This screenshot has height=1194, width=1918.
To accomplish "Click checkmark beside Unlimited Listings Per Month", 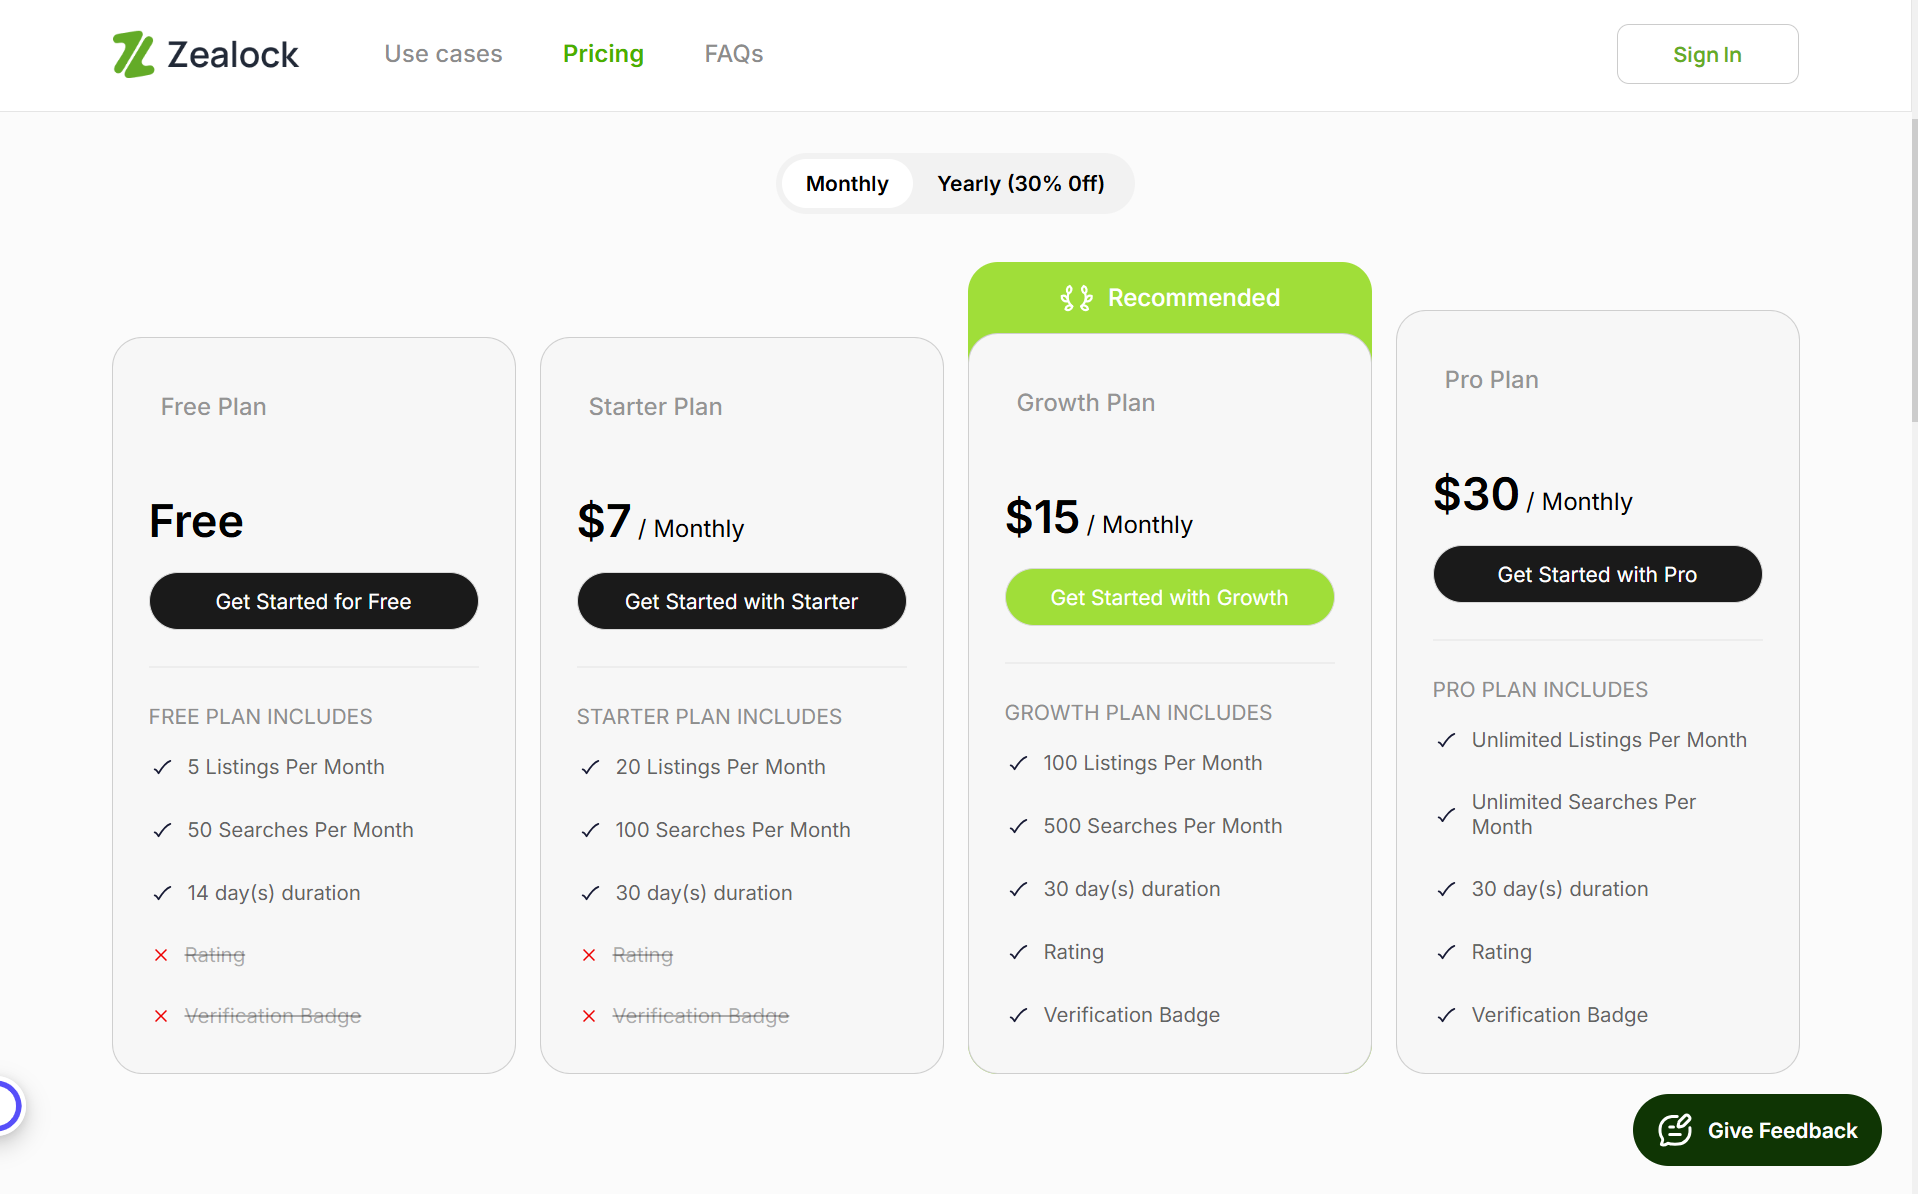I will pyautogui.click(x=1446, y=740).
